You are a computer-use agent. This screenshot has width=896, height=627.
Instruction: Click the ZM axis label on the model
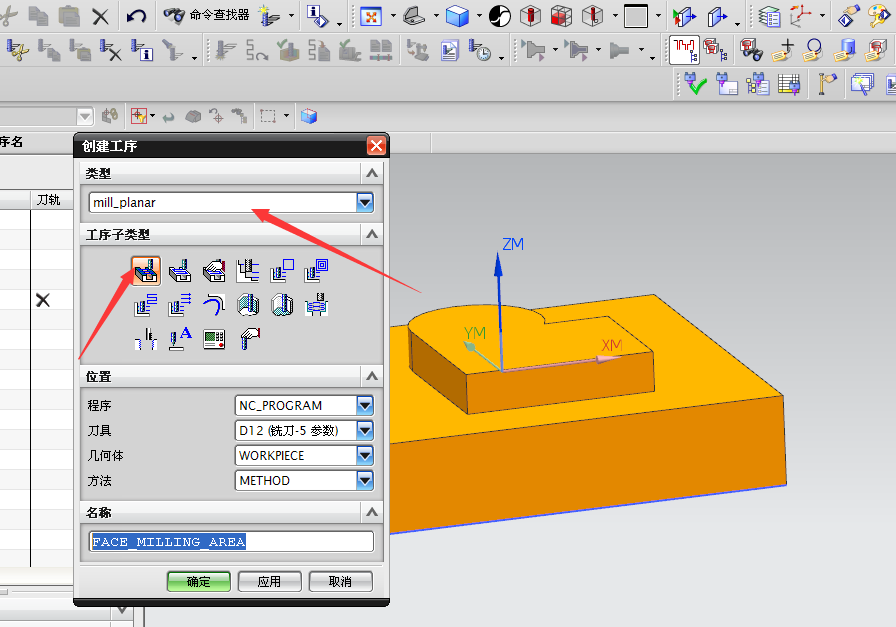click(x=513, y=244)
